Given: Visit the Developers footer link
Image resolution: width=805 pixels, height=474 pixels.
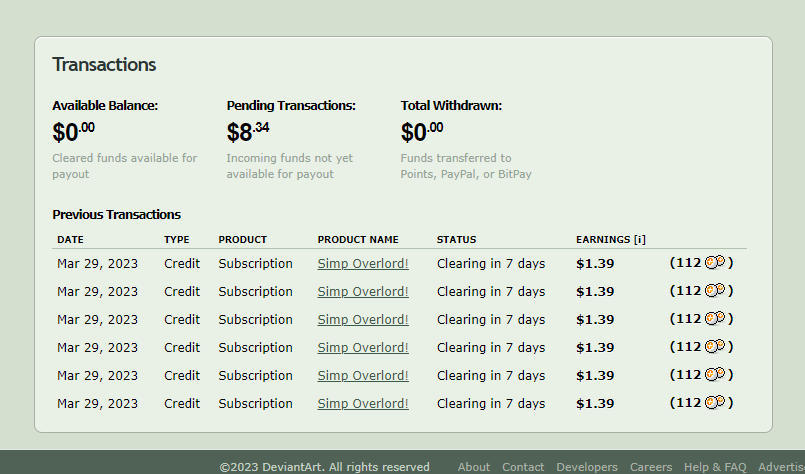Looking at the screenshot, I should click(x=587, y=467).
